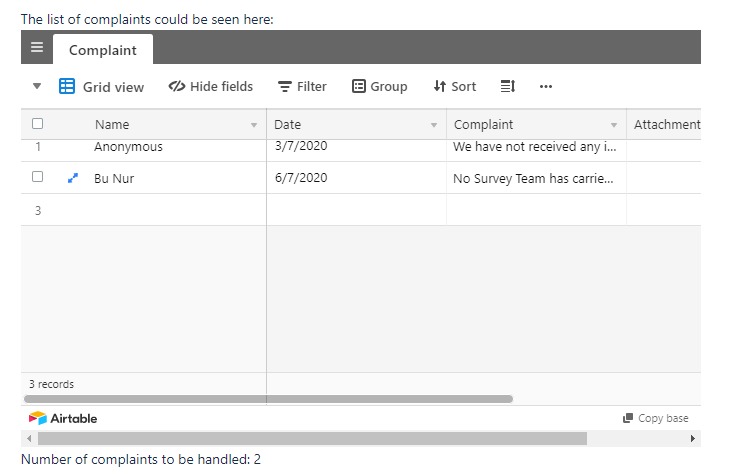Expand the Bu Nur record
The width and height of the screenshot is (732, 476).
[x=72, y=178]
